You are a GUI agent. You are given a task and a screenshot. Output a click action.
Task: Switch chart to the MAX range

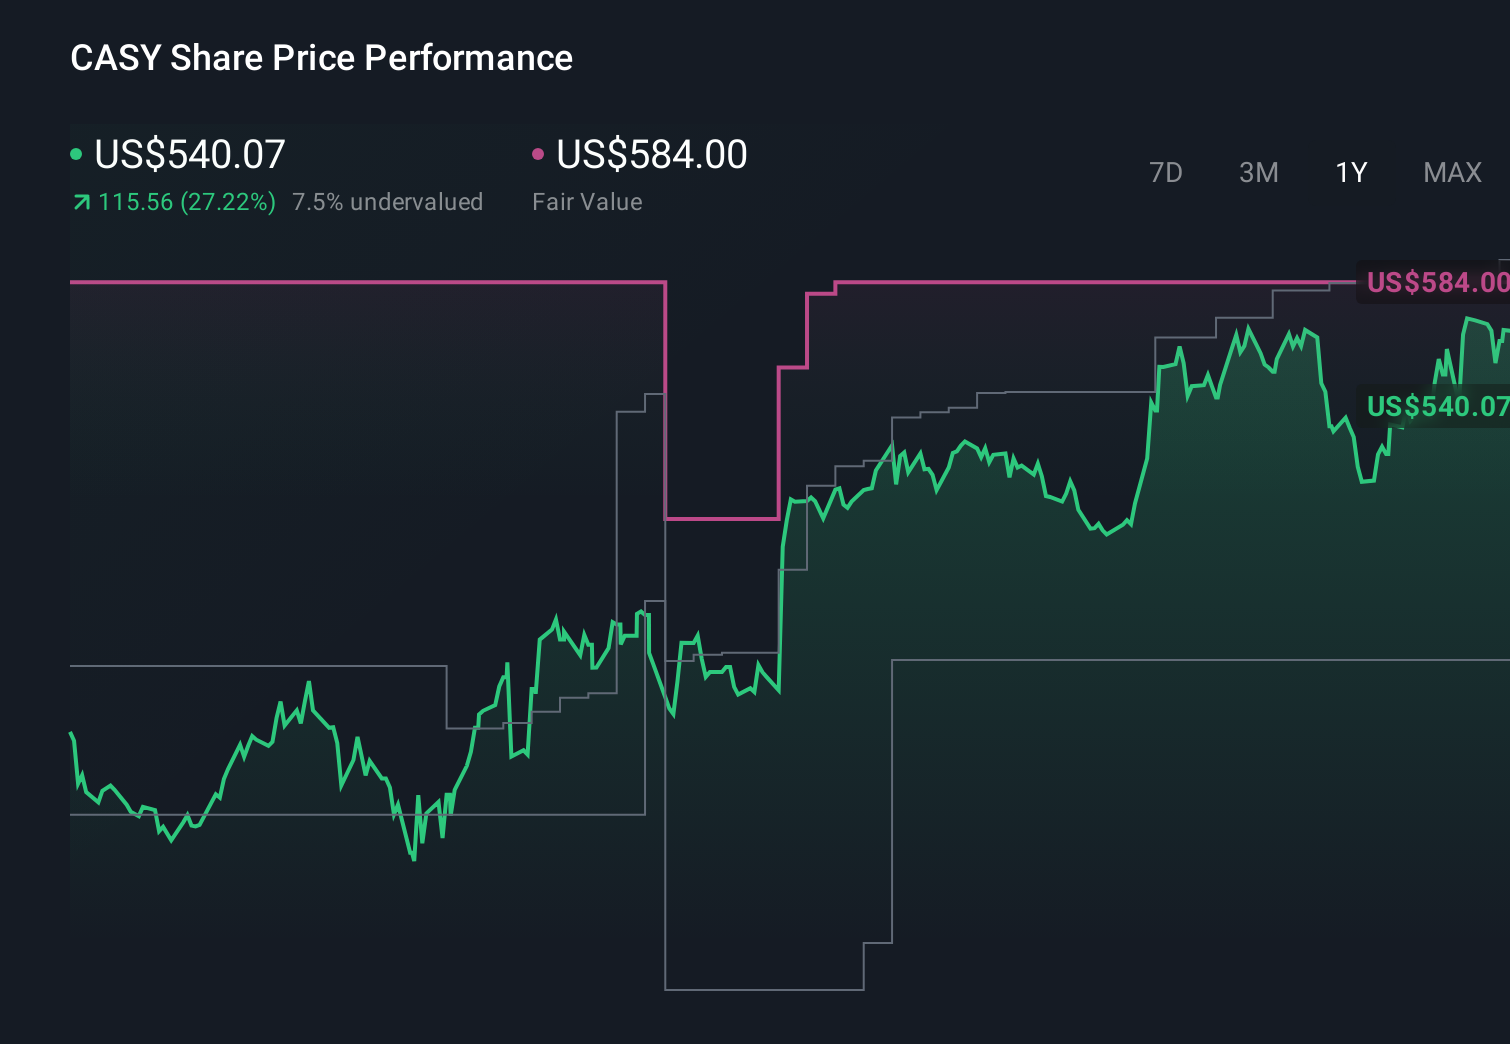tap(1452, 172)
